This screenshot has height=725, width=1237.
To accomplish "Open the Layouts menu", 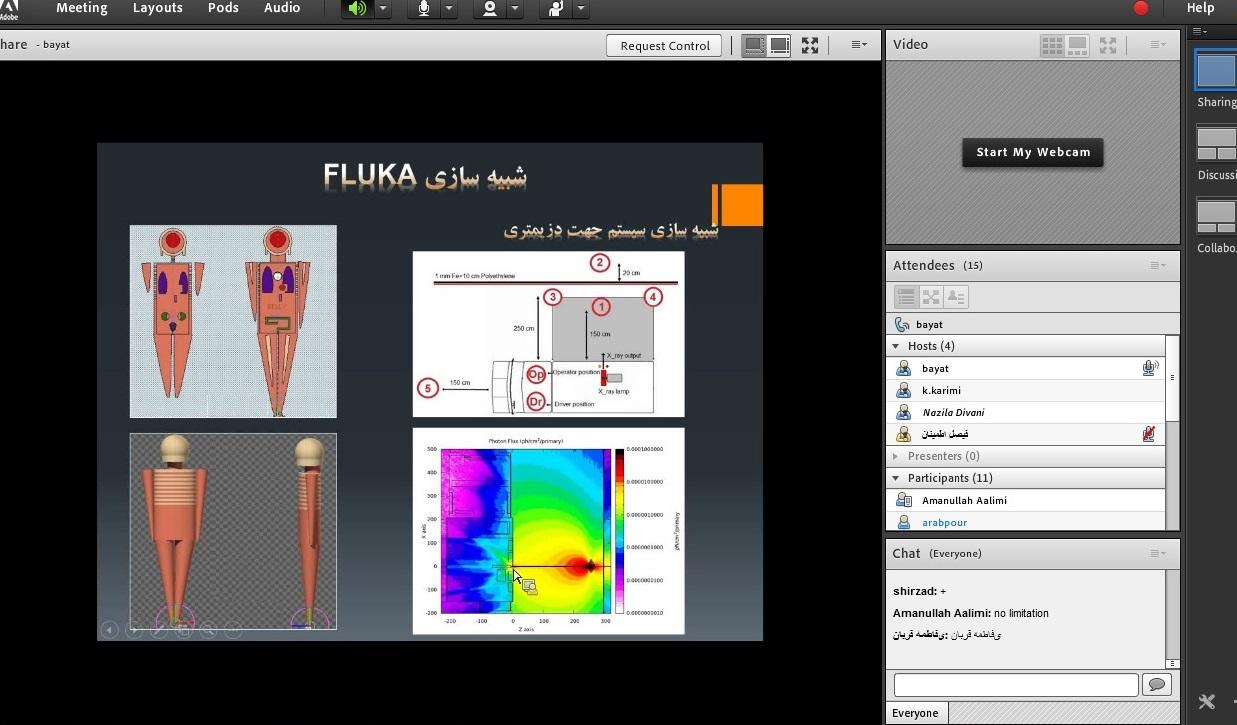I will click(x=158, y=8).
